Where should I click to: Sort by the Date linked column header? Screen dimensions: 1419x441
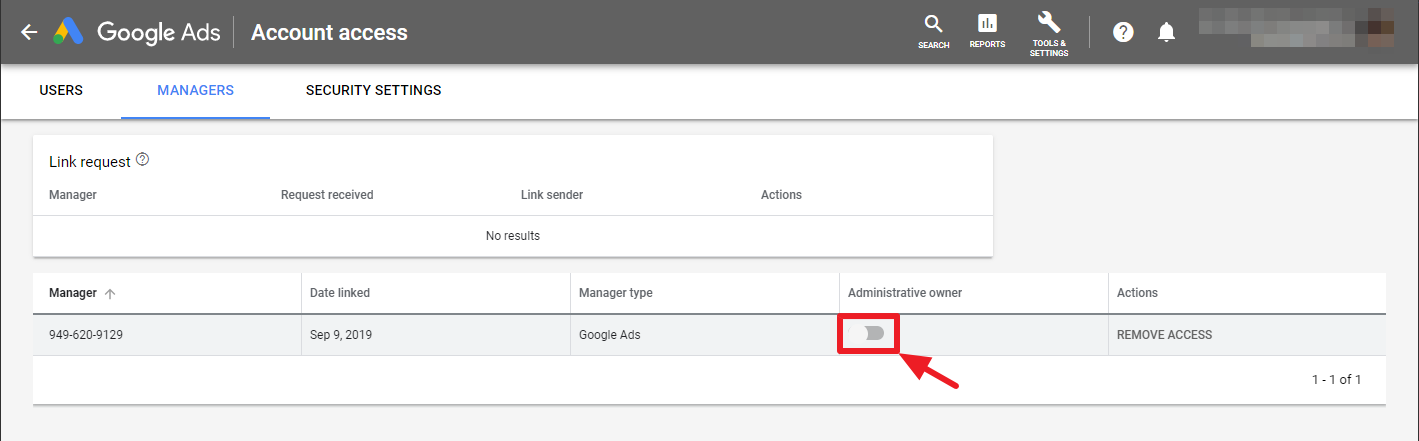coord(340,293)
